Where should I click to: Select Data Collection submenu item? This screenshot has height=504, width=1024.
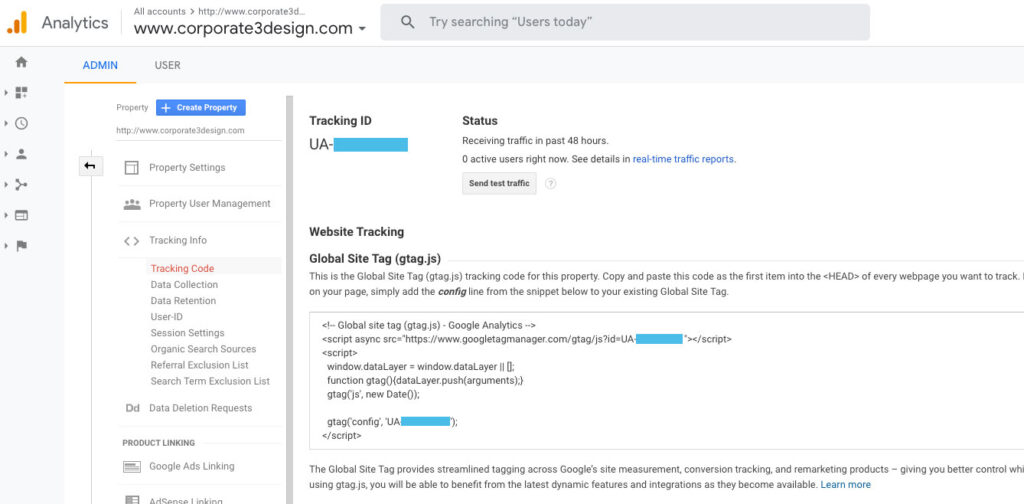(x=184, y=285)
